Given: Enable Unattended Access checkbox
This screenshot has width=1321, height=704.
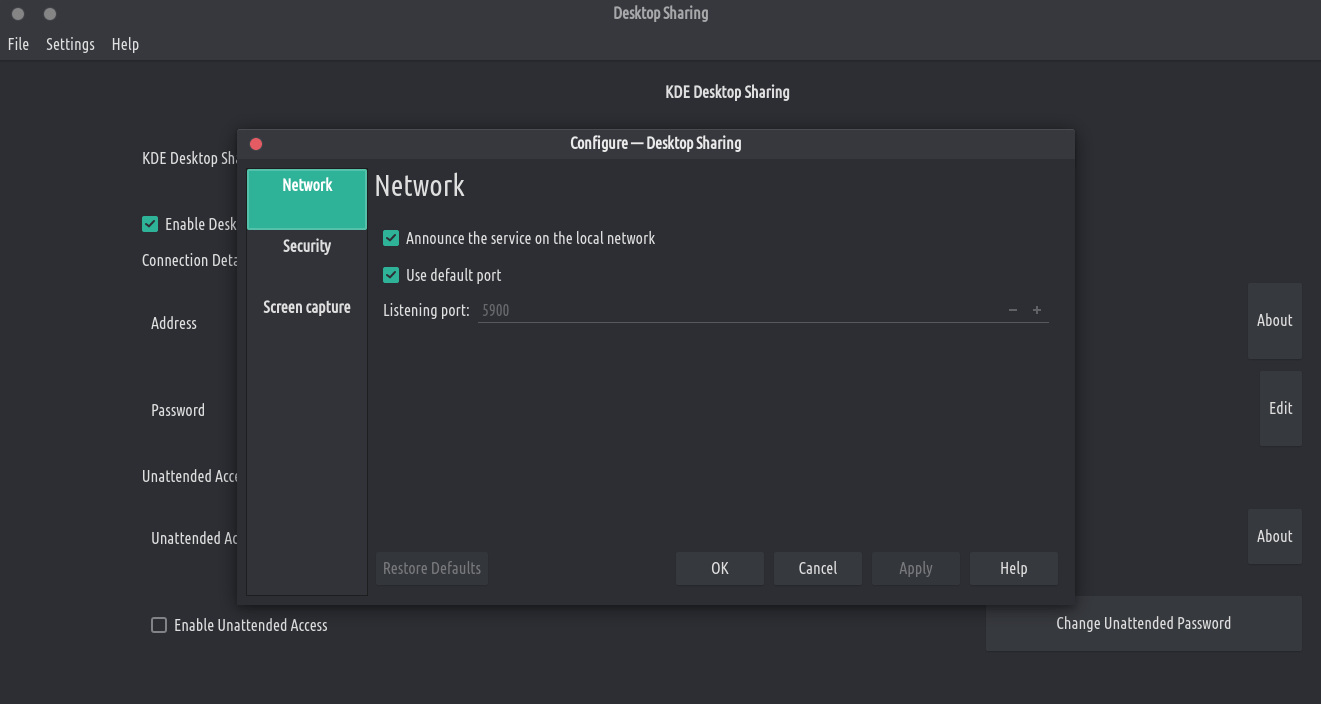Looking at the screenshot, I should point(159,625).
